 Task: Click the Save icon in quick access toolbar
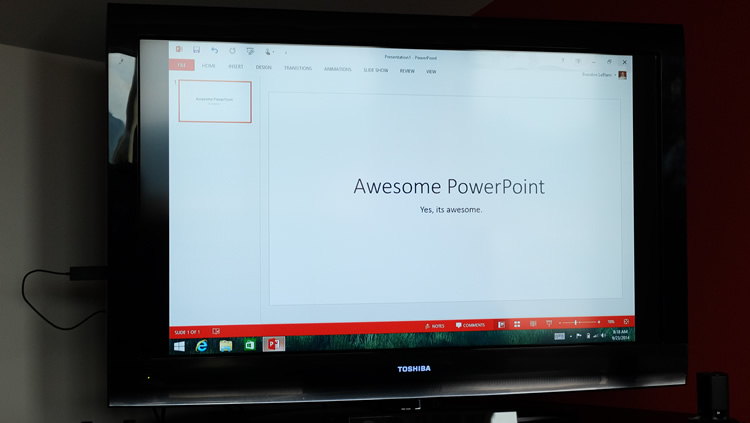(196, 50)
